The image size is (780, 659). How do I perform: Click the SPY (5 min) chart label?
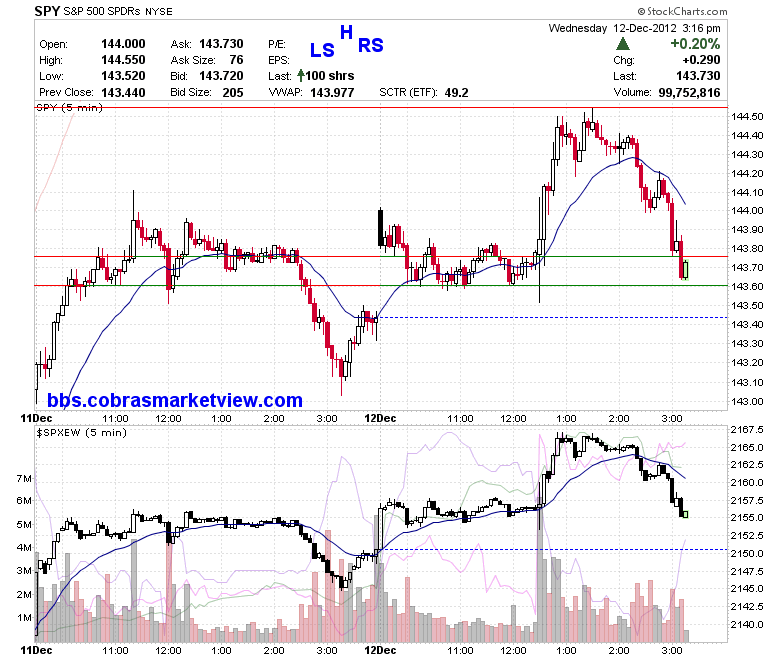tap(70, 107)
